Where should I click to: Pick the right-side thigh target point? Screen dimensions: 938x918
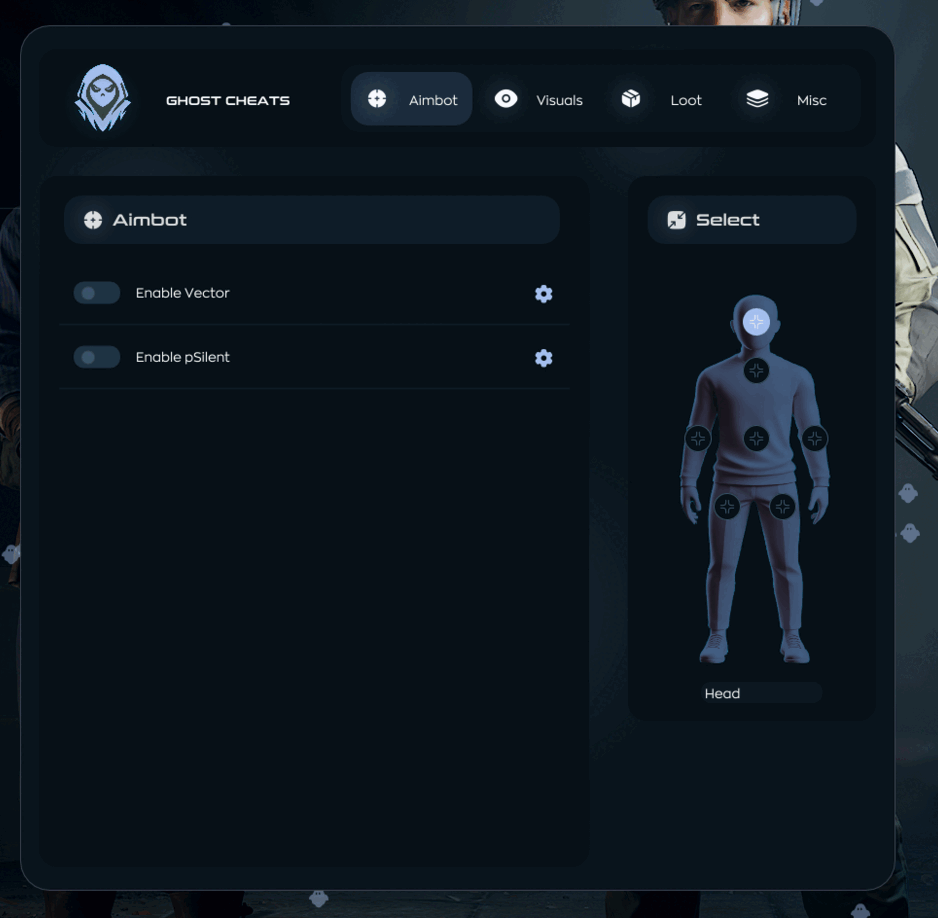(783, 507)
